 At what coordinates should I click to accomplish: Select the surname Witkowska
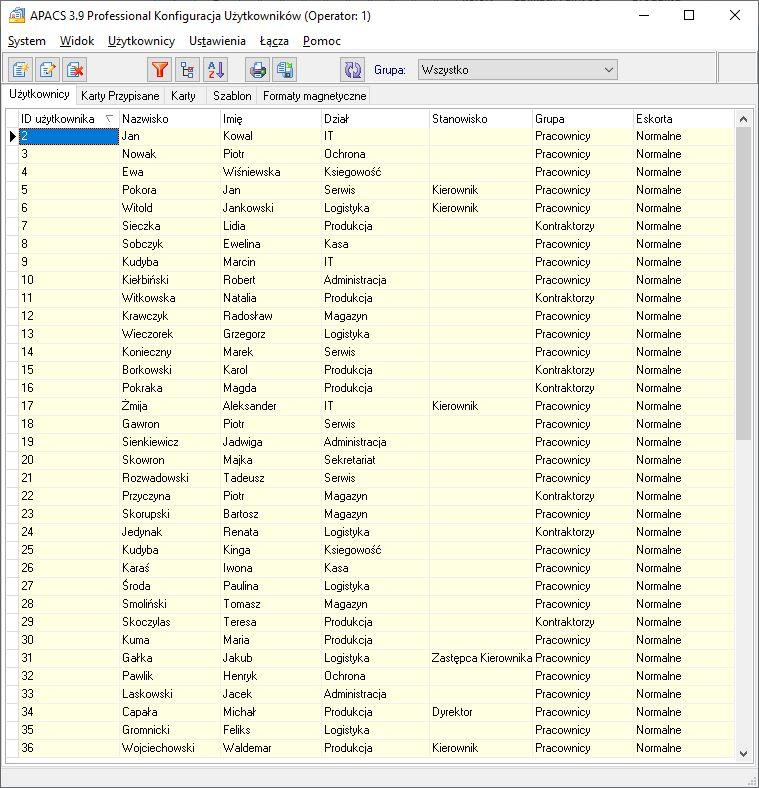pos(149,298)
